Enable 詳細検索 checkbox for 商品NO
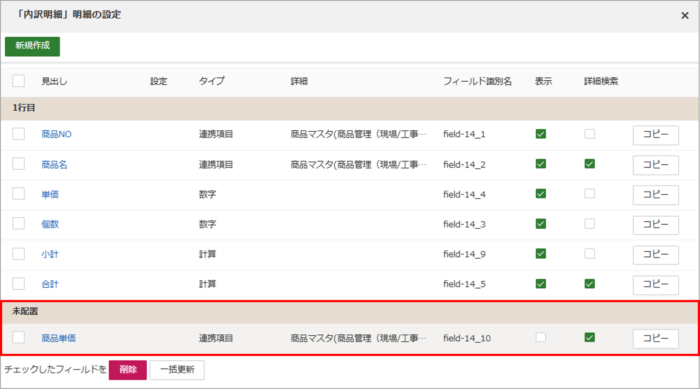 589,134
